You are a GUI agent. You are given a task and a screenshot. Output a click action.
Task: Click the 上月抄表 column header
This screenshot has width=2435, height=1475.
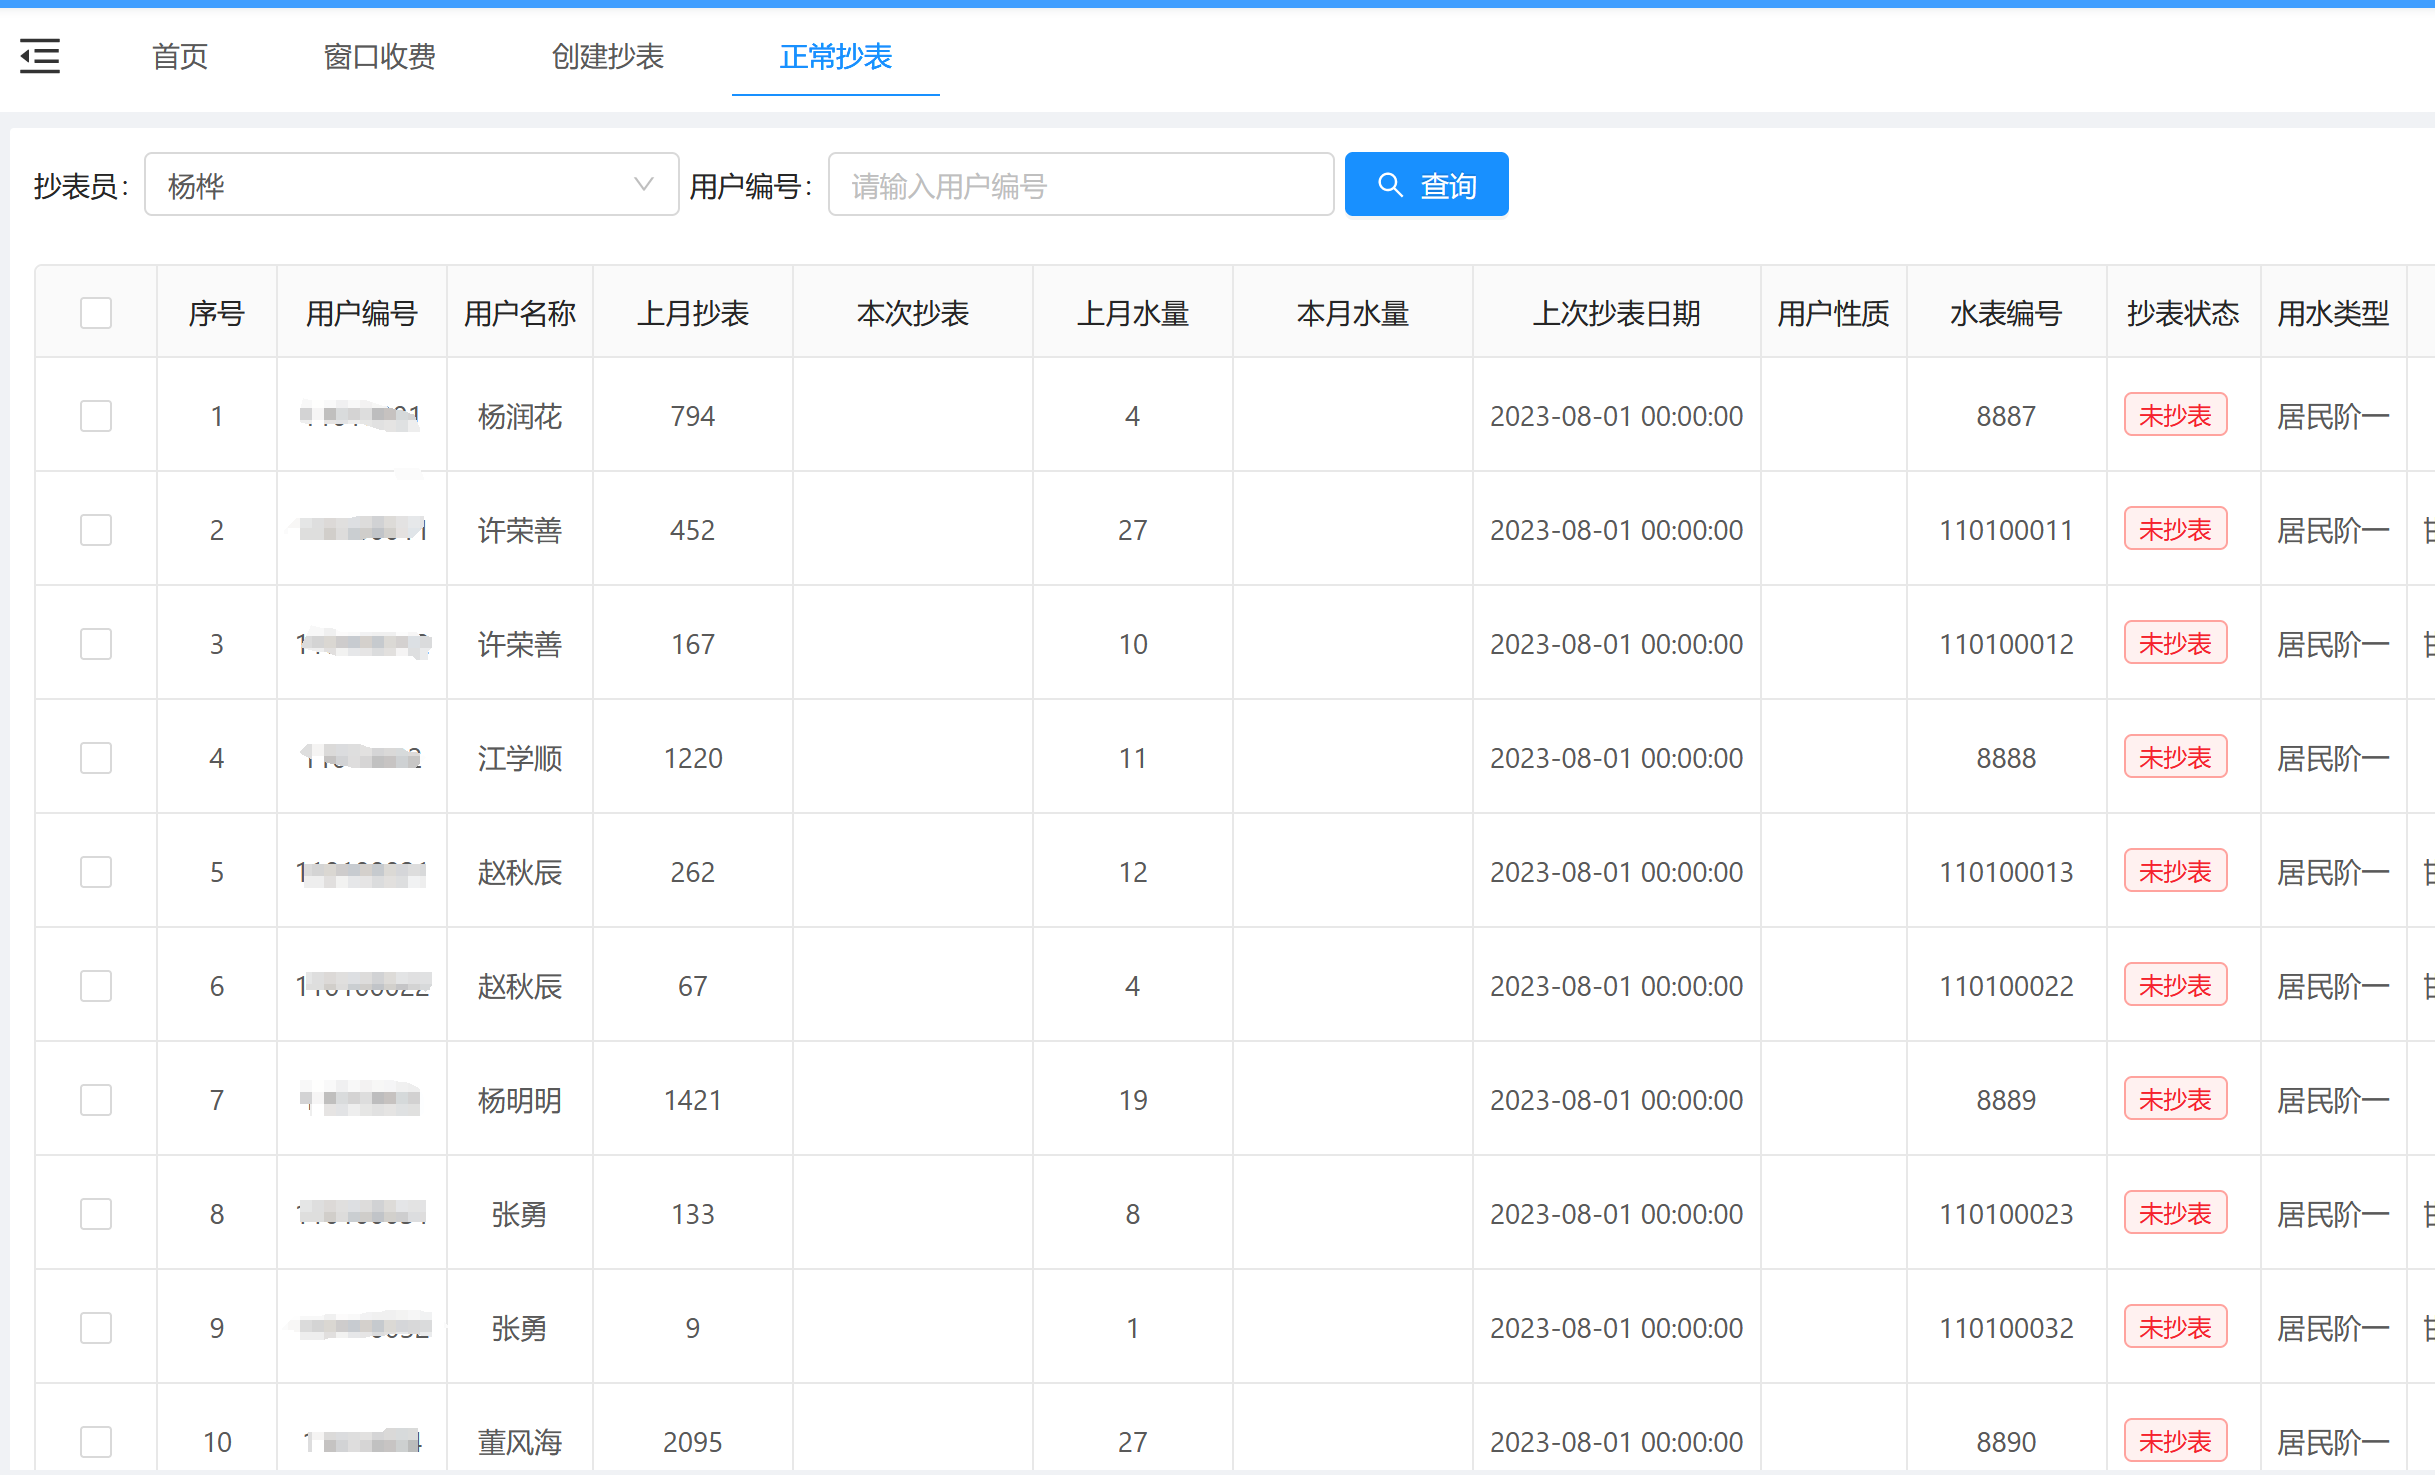693,313
